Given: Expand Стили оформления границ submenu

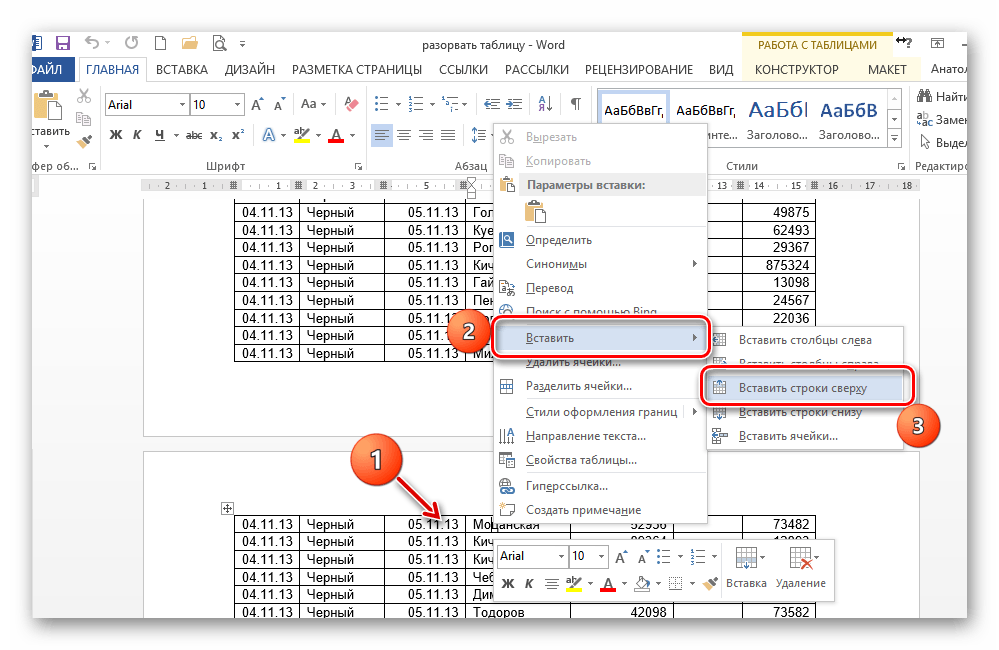Looking at the screenshot, I should [x=600, y=412].
